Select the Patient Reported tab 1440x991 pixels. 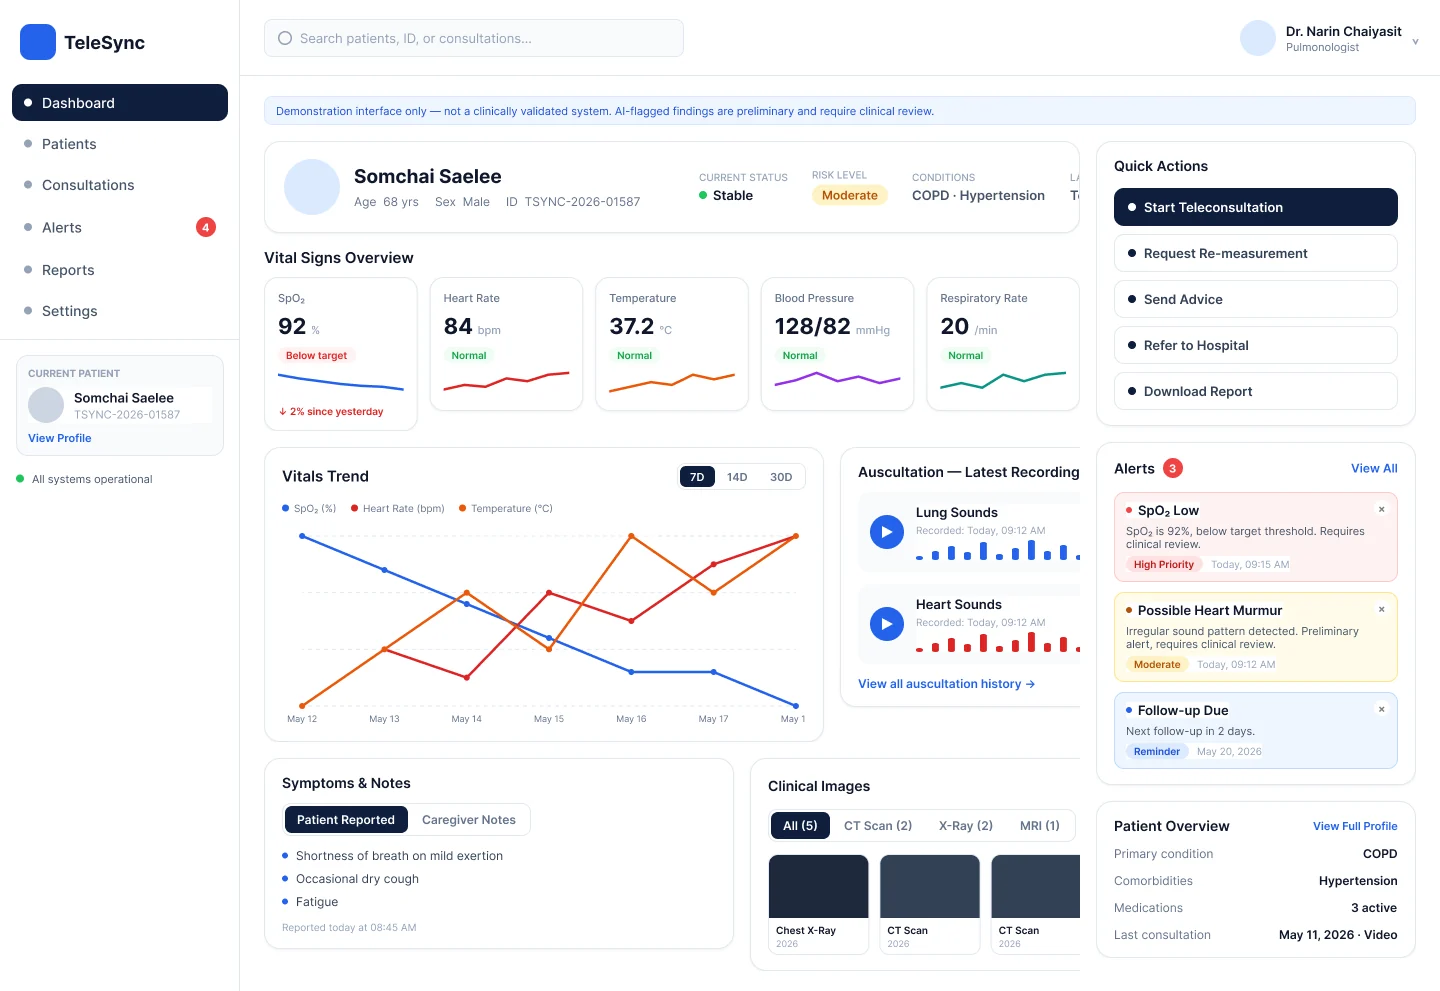[346, 820]
